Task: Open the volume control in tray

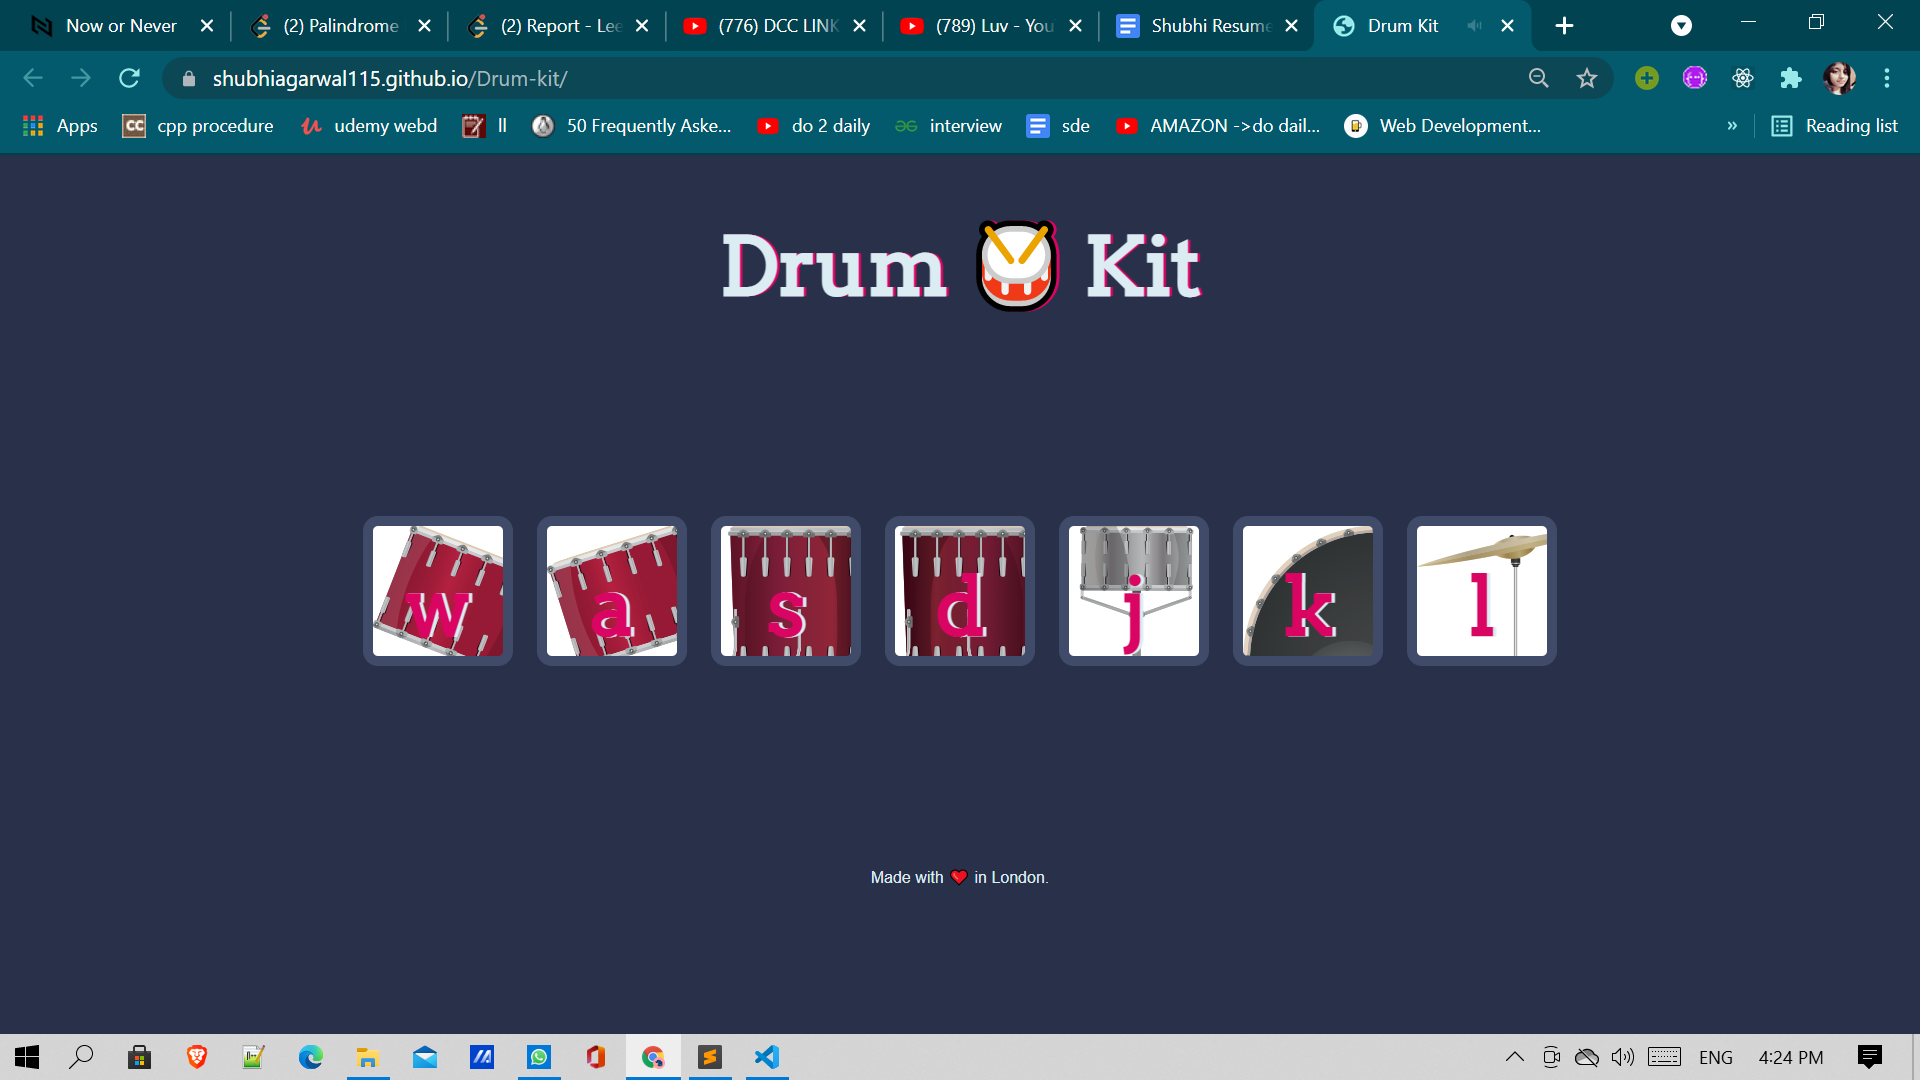Action: pyautogui.click(x=1623, y=1057)
